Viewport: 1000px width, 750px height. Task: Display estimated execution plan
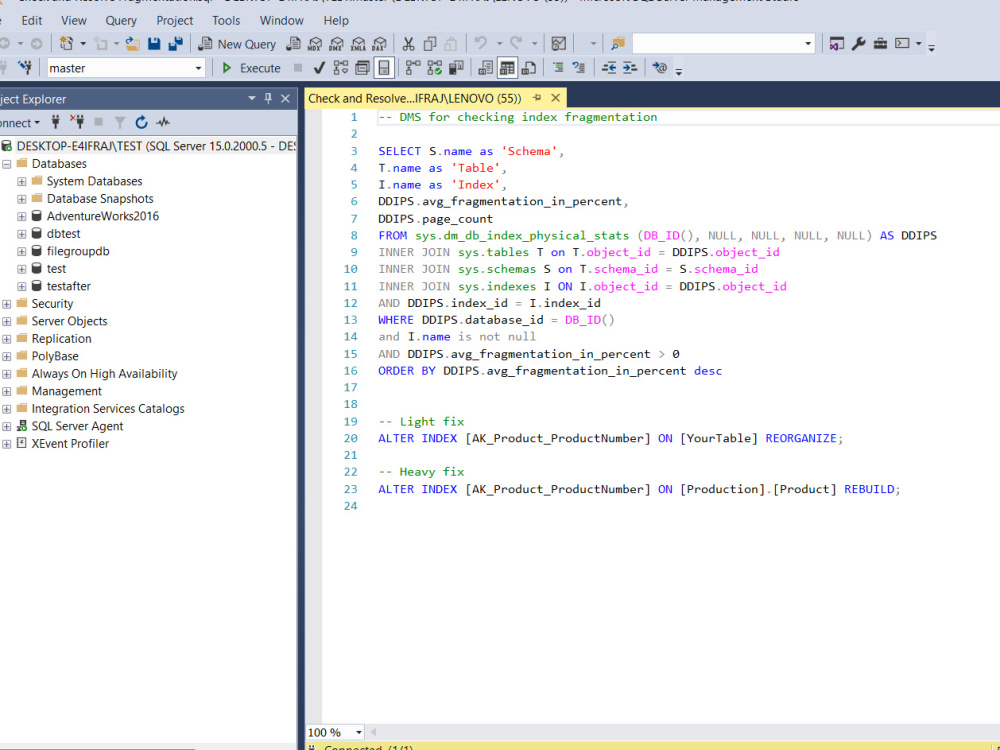coord(341,68)
